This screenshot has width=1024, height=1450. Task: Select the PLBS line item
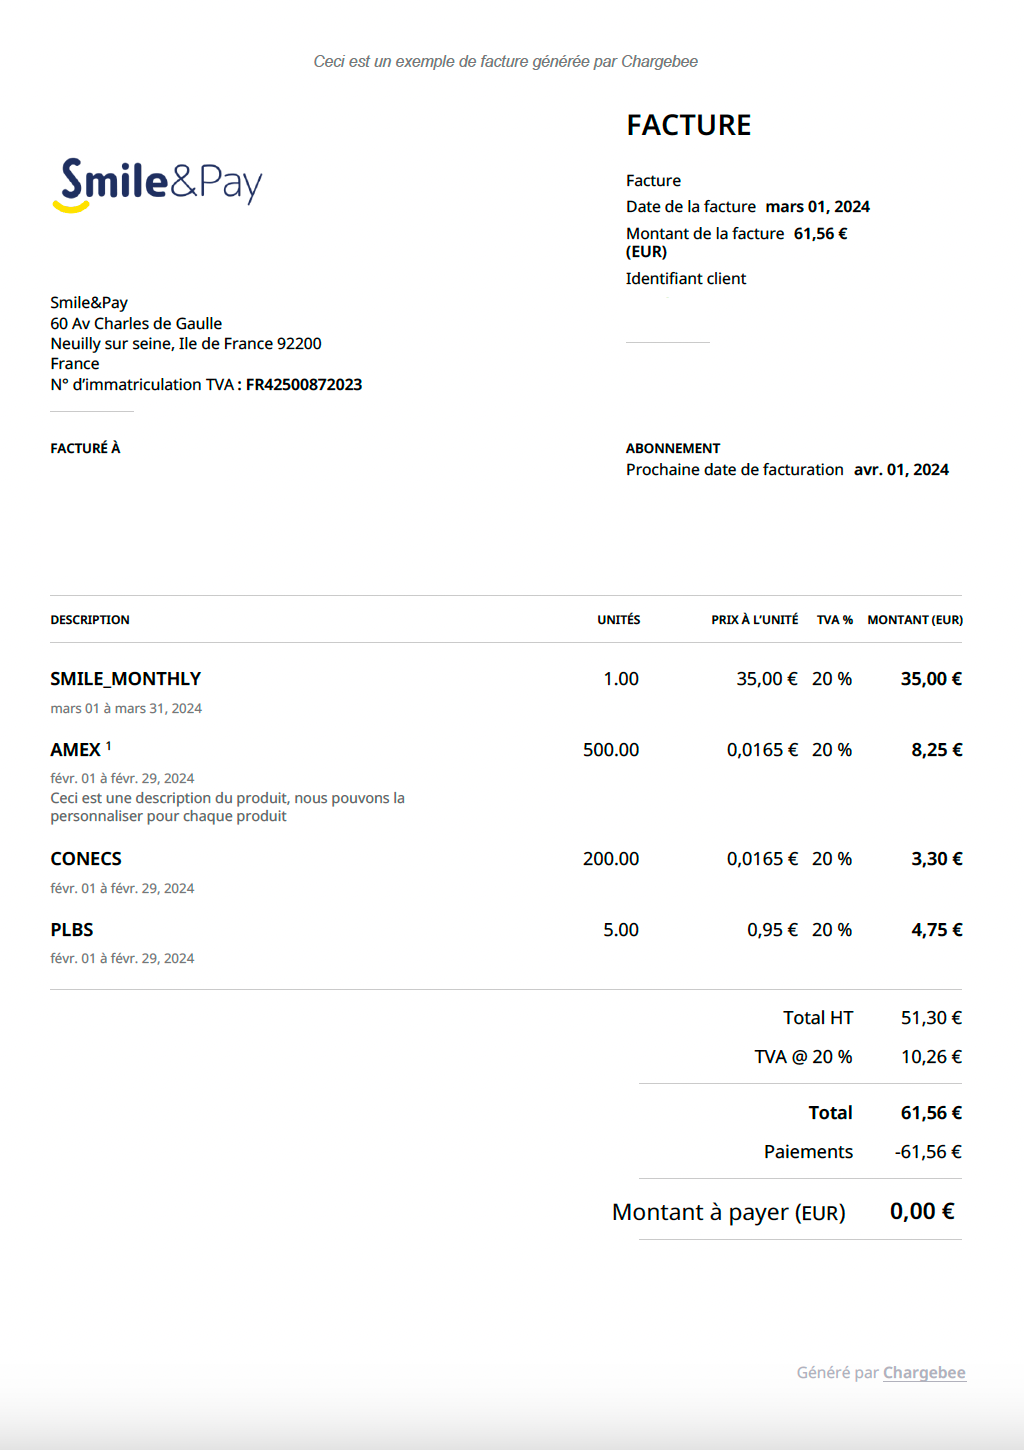click(x=72, y=930)
